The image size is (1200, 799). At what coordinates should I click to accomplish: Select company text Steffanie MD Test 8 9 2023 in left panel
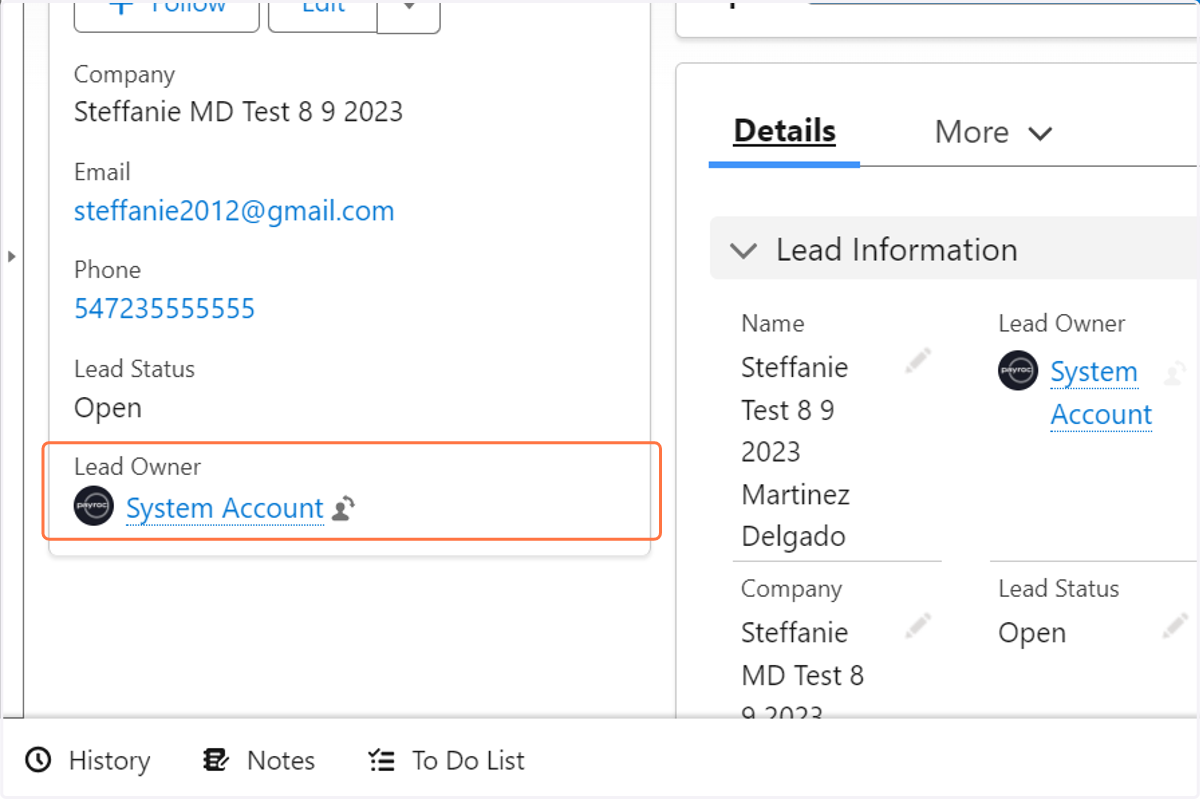coord(239,111)
